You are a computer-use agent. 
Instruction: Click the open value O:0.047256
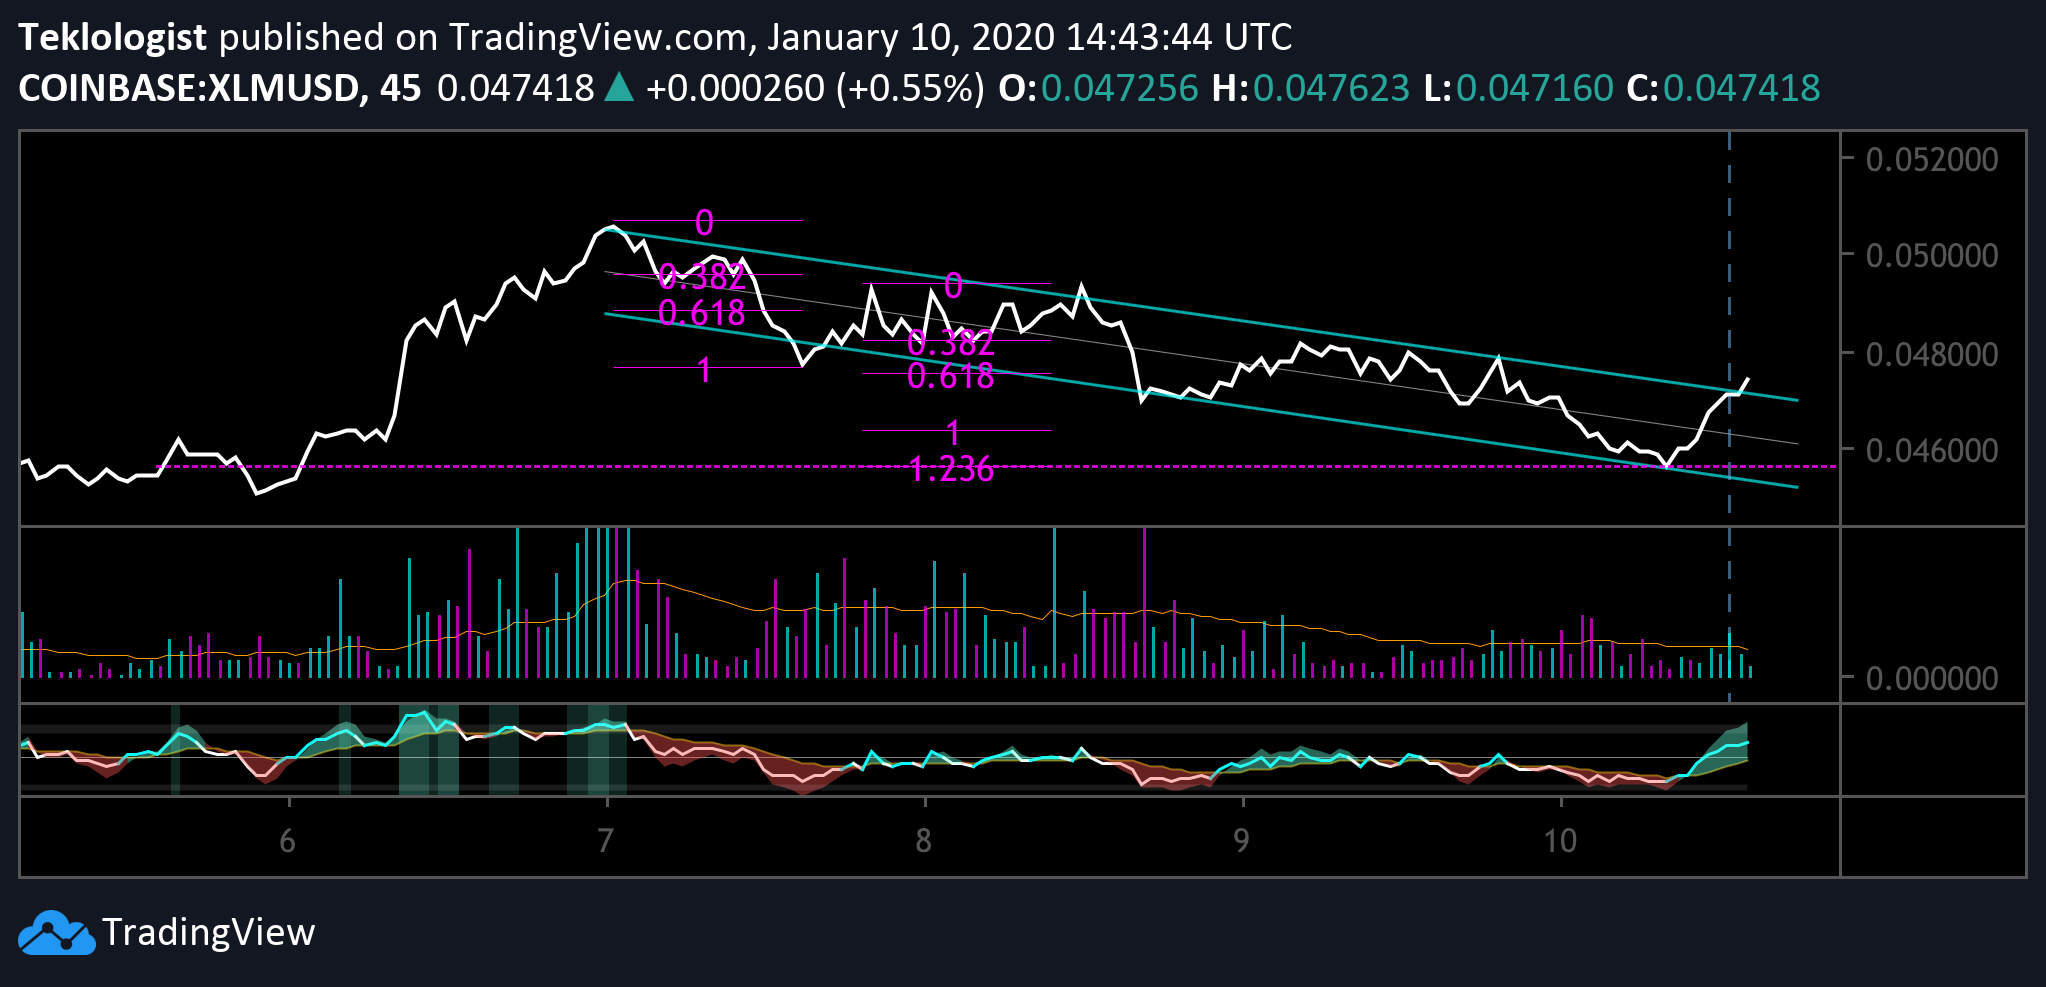1098,88
